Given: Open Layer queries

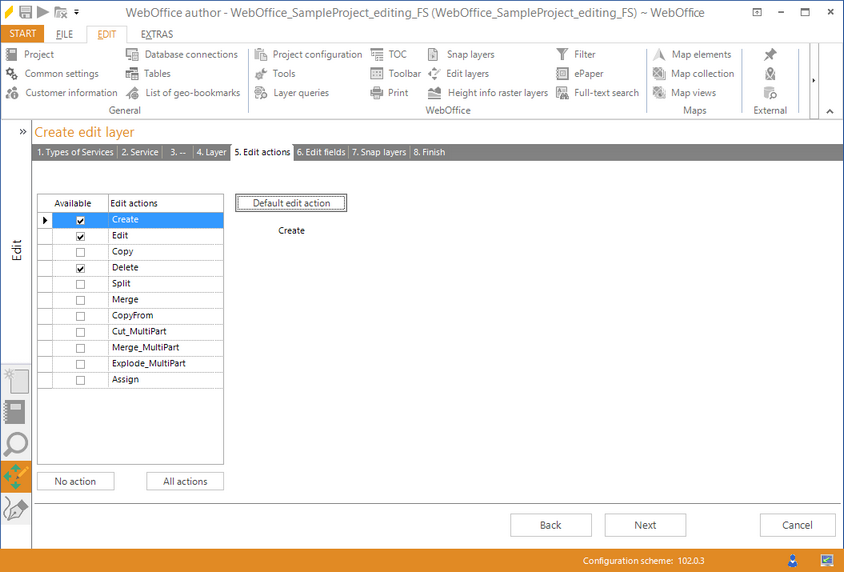Looking at the screenshot, I should 292,93.
